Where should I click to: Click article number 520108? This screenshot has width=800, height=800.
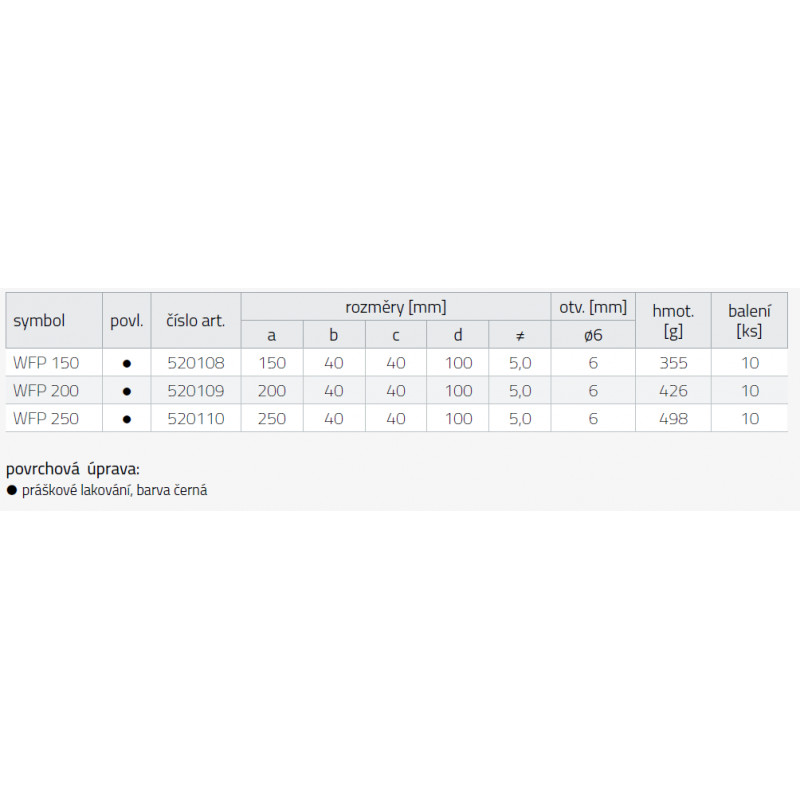[x=197, y=363]
